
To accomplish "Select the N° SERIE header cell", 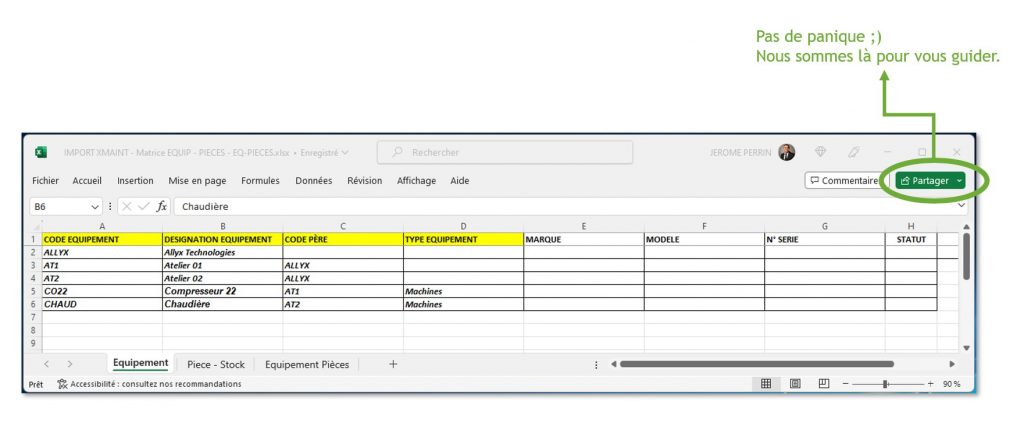I will [825, 240].
